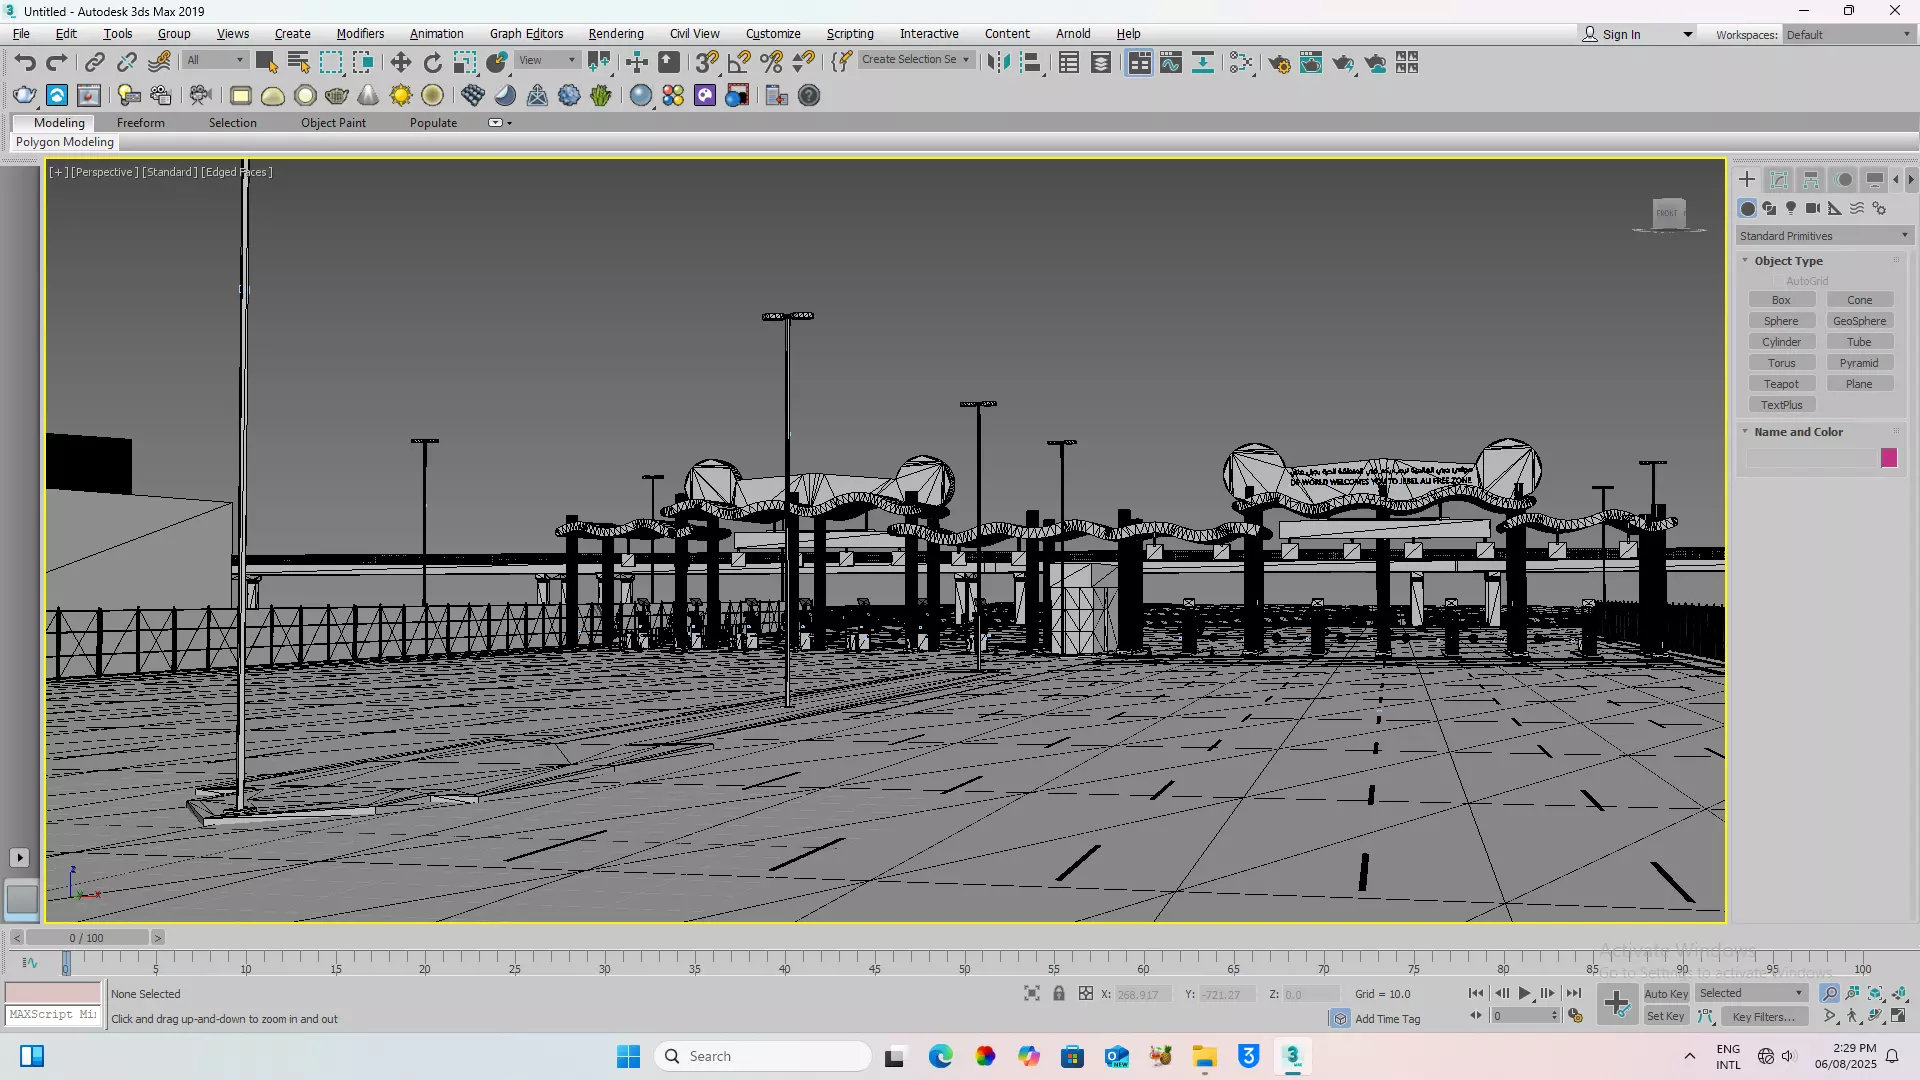
Task: Click the 0 / 100 time slider
Action: [x=87, y=938]
